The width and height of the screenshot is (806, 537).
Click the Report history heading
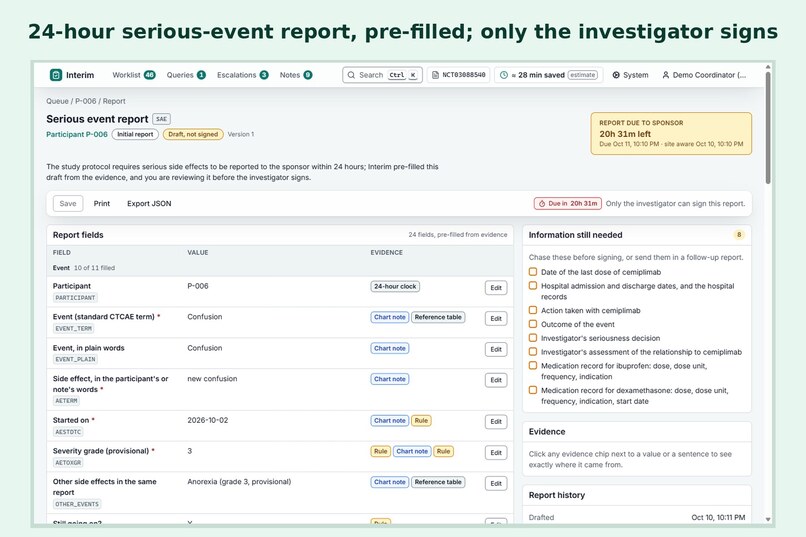(557, 495)
